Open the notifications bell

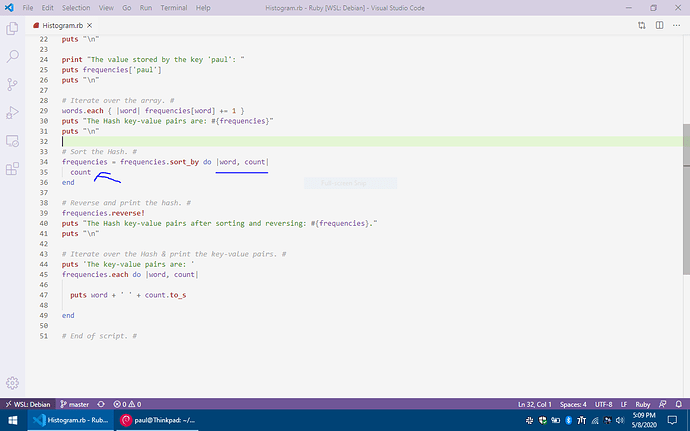pyautogui.click(x=679, y=404)
